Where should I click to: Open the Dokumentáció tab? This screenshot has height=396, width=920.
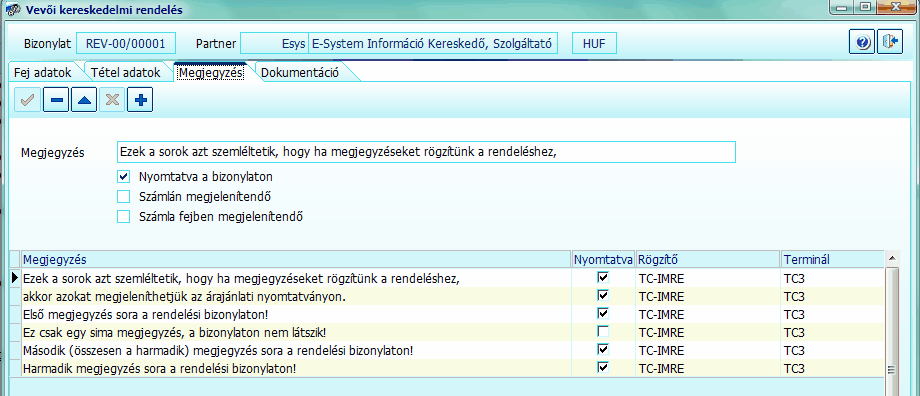300,73
